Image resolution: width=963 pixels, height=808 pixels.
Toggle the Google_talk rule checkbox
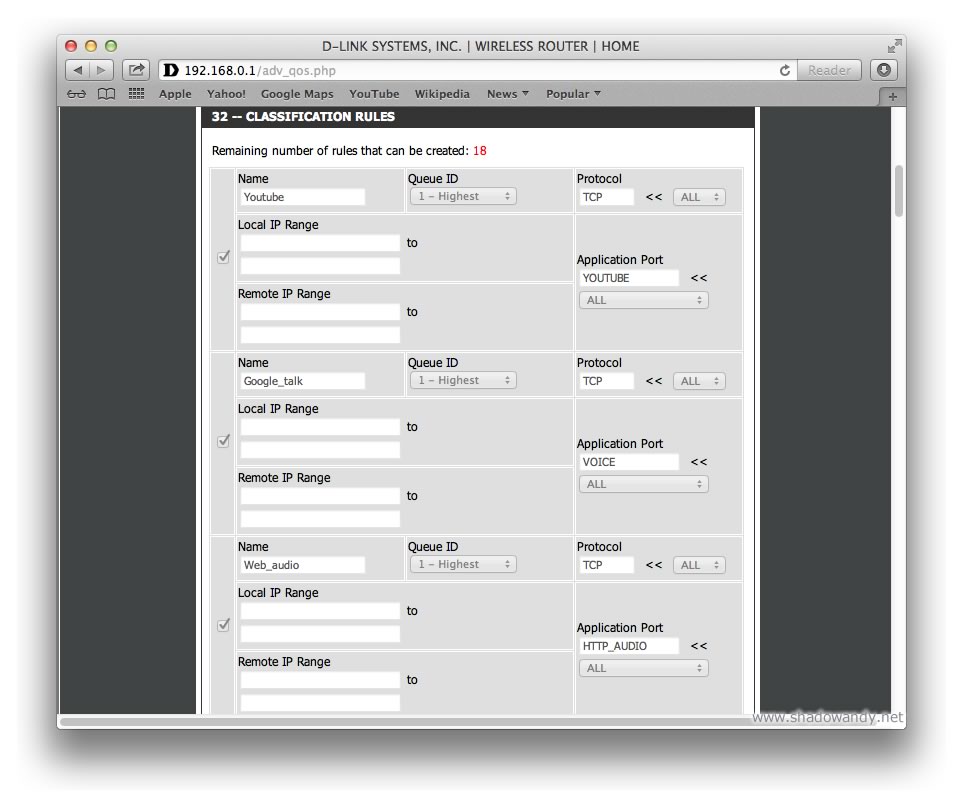(223, 441)
